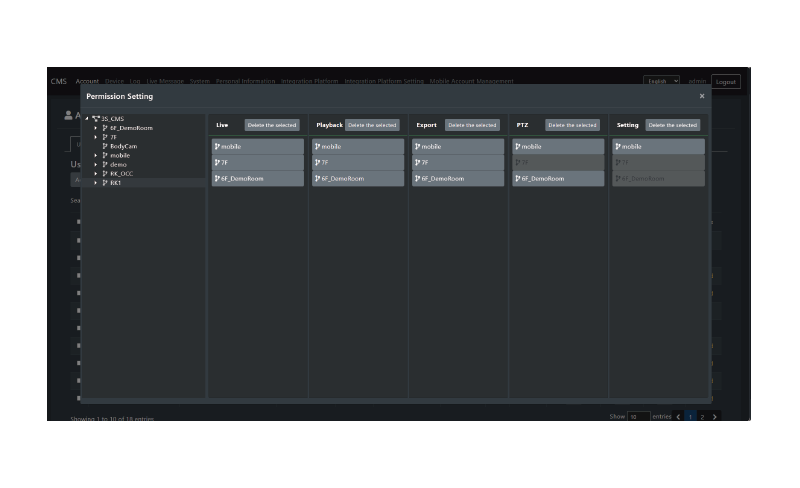Expand the 6F_DemoRoom tree node arrow
800x488 pixels.
coord(96,128)
